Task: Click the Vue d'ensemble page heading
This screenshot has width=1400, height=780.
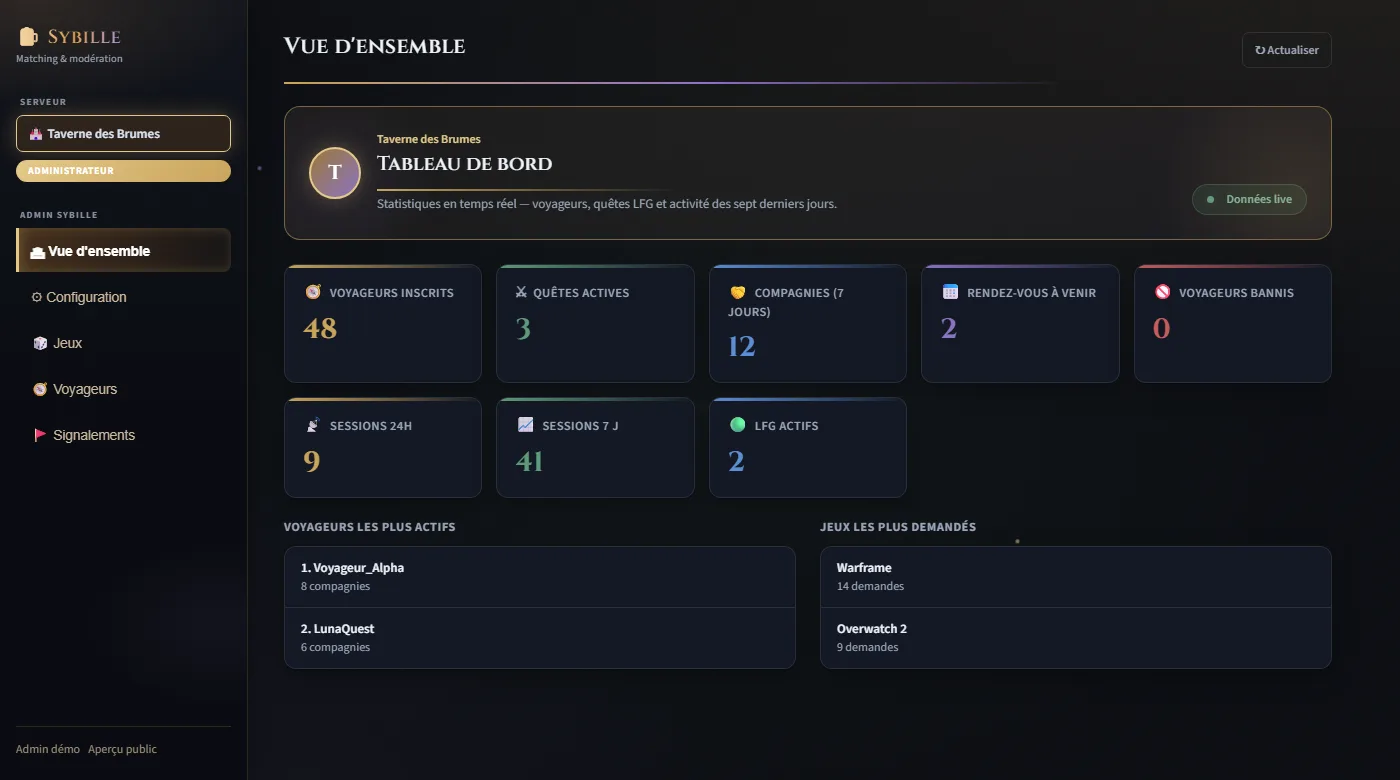Action: [374, 46]
